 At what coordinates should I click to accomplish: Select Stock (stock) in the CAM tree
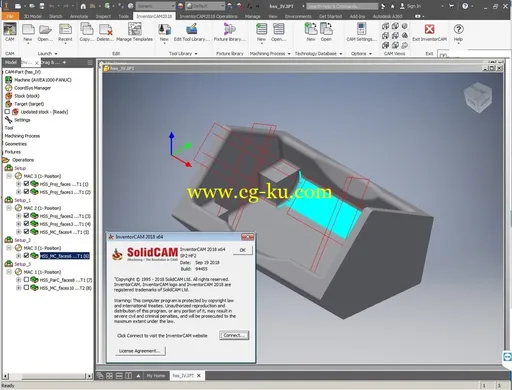point(27,96)
